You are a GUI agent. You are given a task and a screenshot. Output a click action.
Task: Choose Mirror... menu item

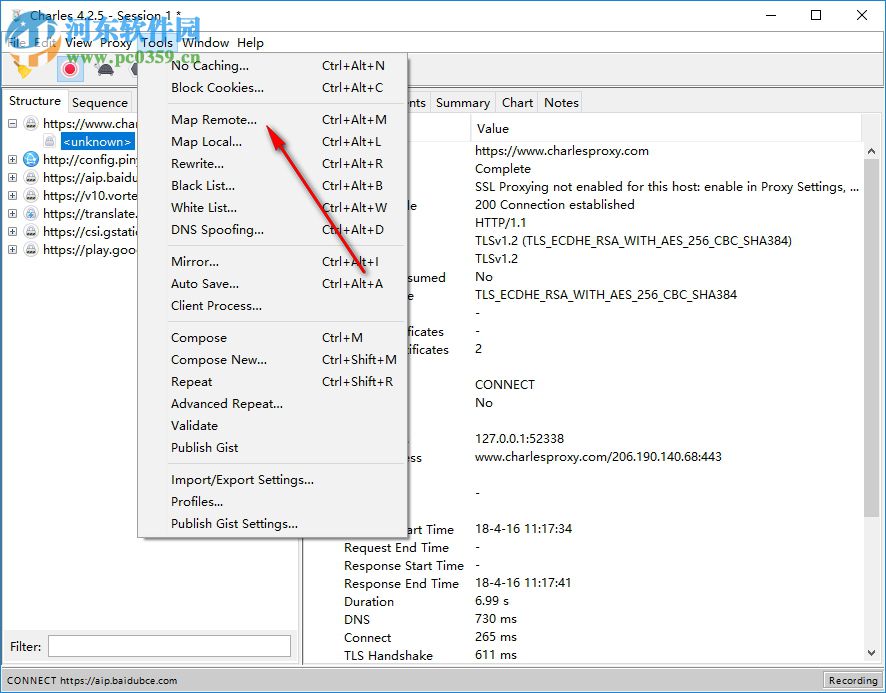click(x=272, y=262)
